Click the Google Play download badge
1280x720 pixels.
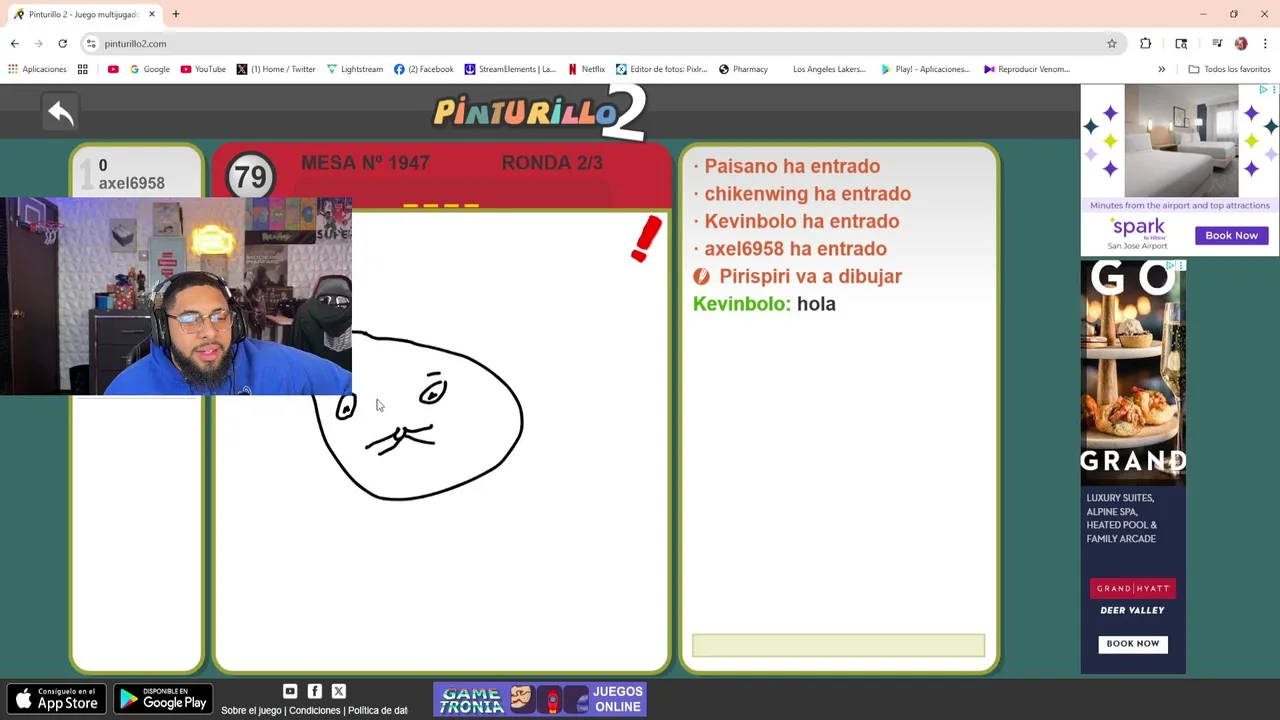click(x=163, y=698)
